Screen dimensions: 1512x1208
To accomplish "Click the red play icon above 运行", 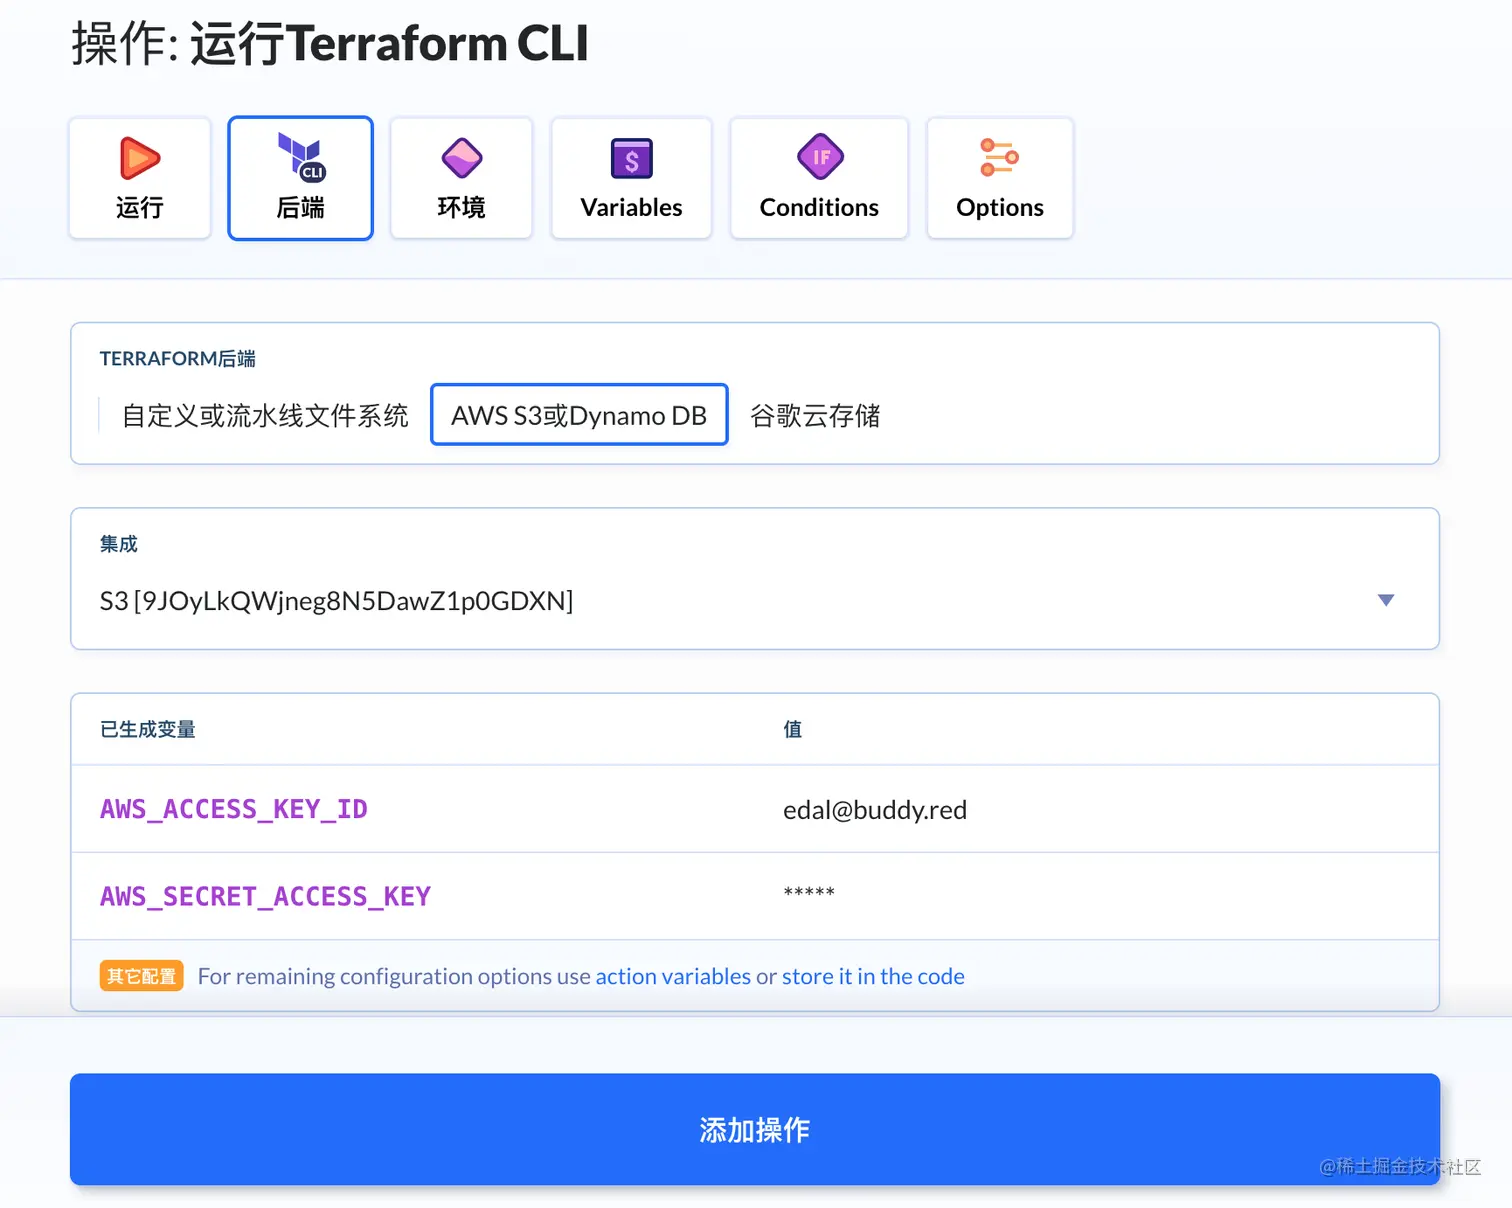I will pyautogui.click(x=140, y=158).
